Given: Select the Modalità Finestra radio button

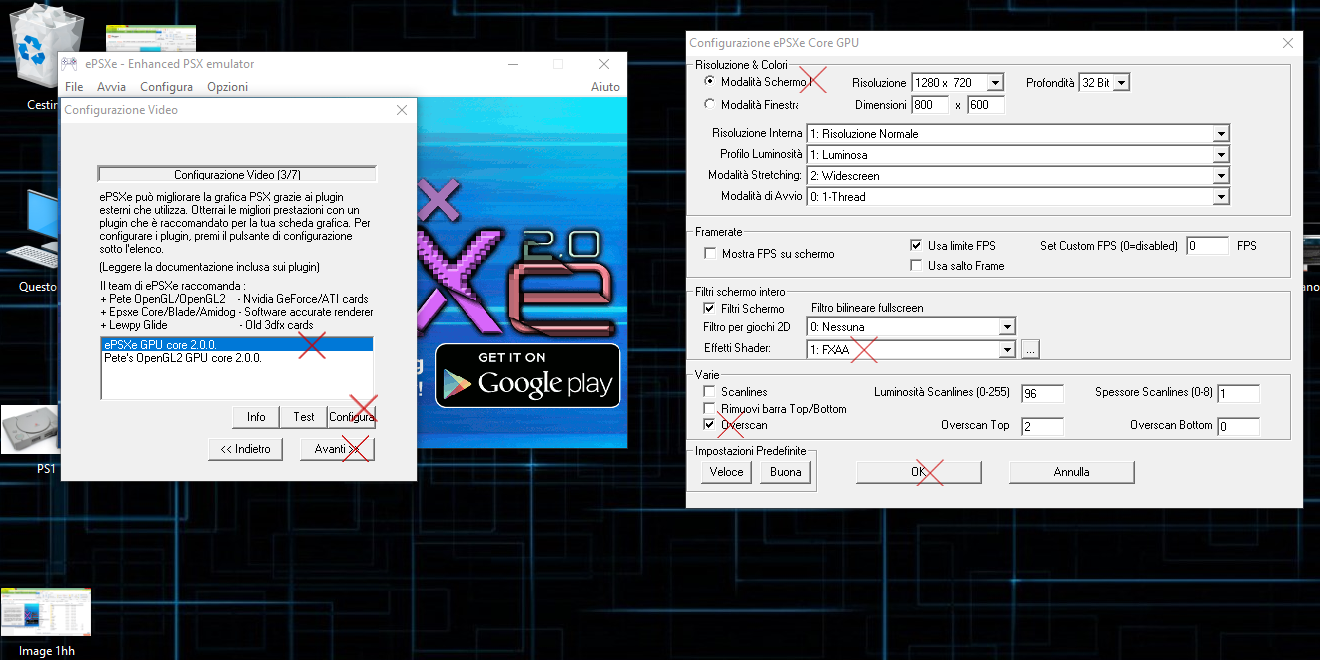Looking at the screenshot, I should (709, 103).
